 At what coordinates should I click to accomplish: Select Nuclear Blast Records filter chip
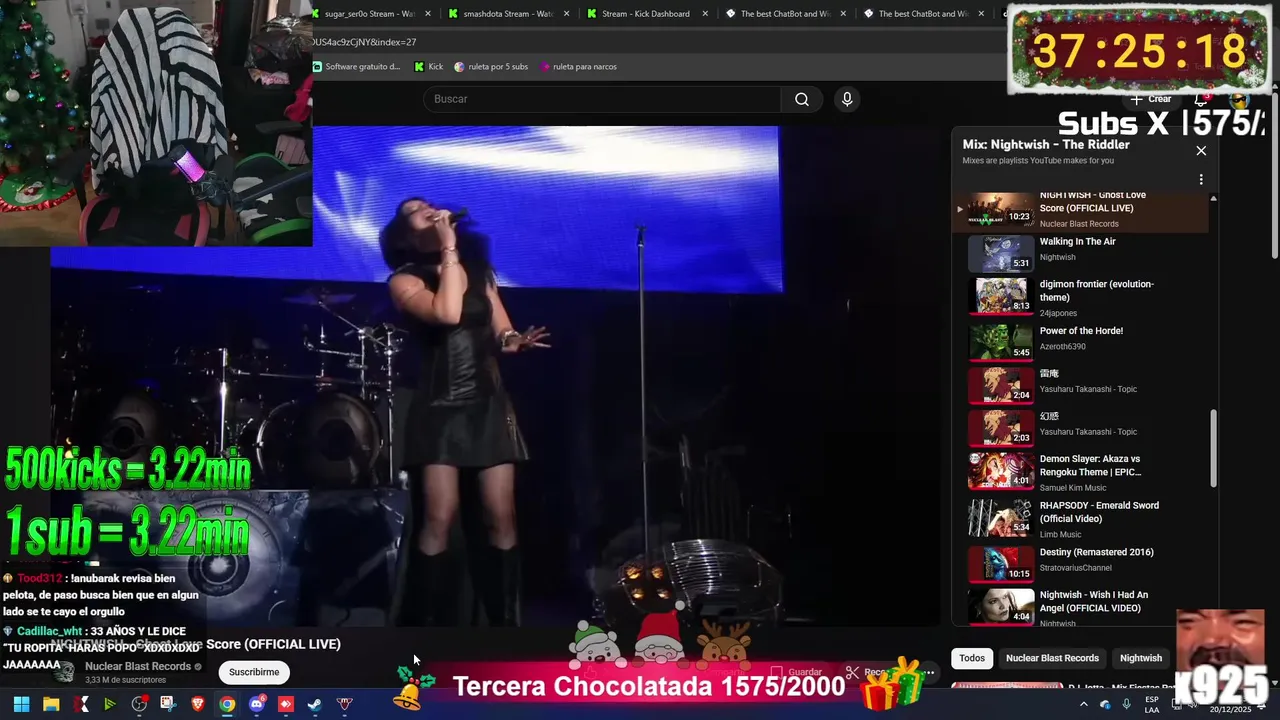1052,658
